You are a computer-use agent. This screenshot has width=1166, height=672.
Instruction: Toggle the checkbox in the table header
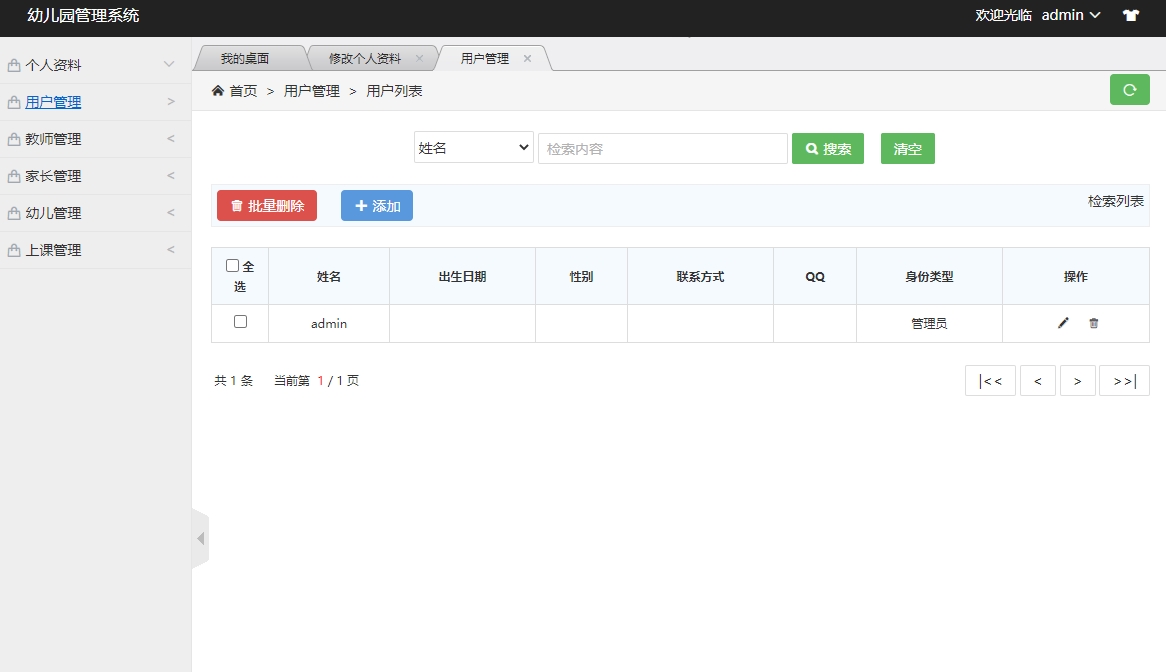233,266
